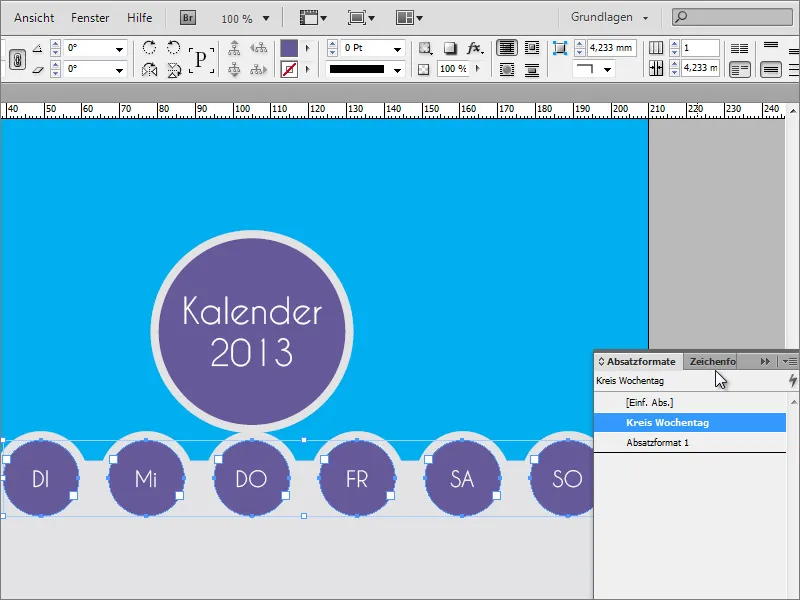
Task: Open the fill color flyout arrow
Action: [x=308, y=48]
